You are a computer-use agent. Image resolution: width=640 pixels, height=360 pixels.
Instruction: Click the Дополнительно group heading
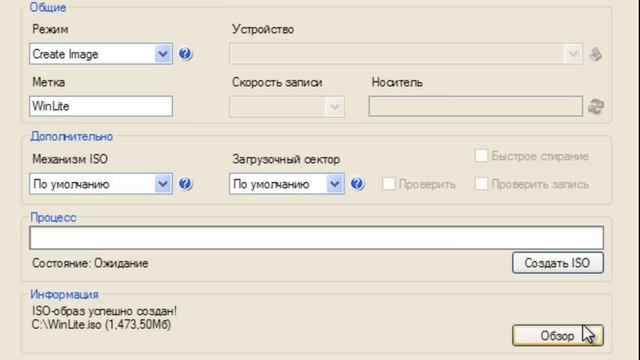(71, 136)
